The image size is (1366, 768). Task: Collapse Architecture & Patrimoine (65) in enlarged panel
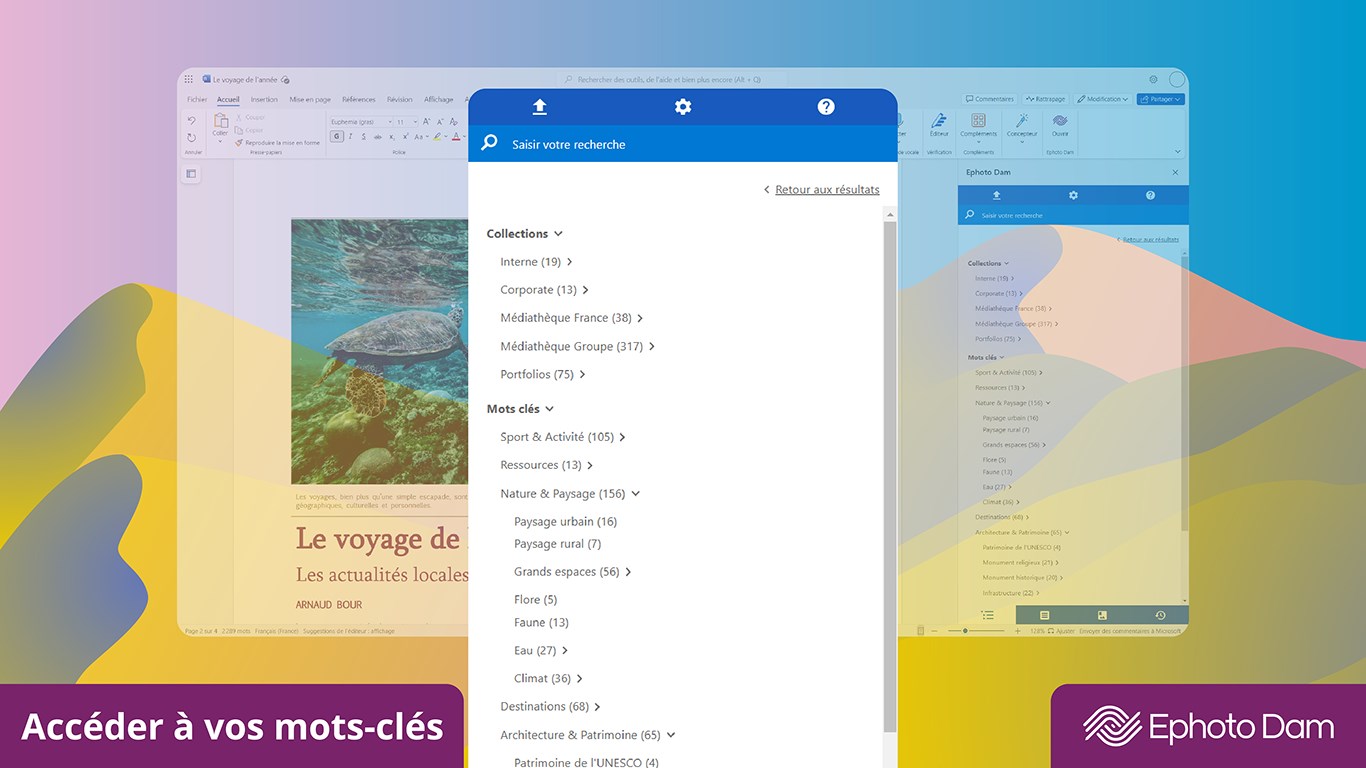[671, 735]
